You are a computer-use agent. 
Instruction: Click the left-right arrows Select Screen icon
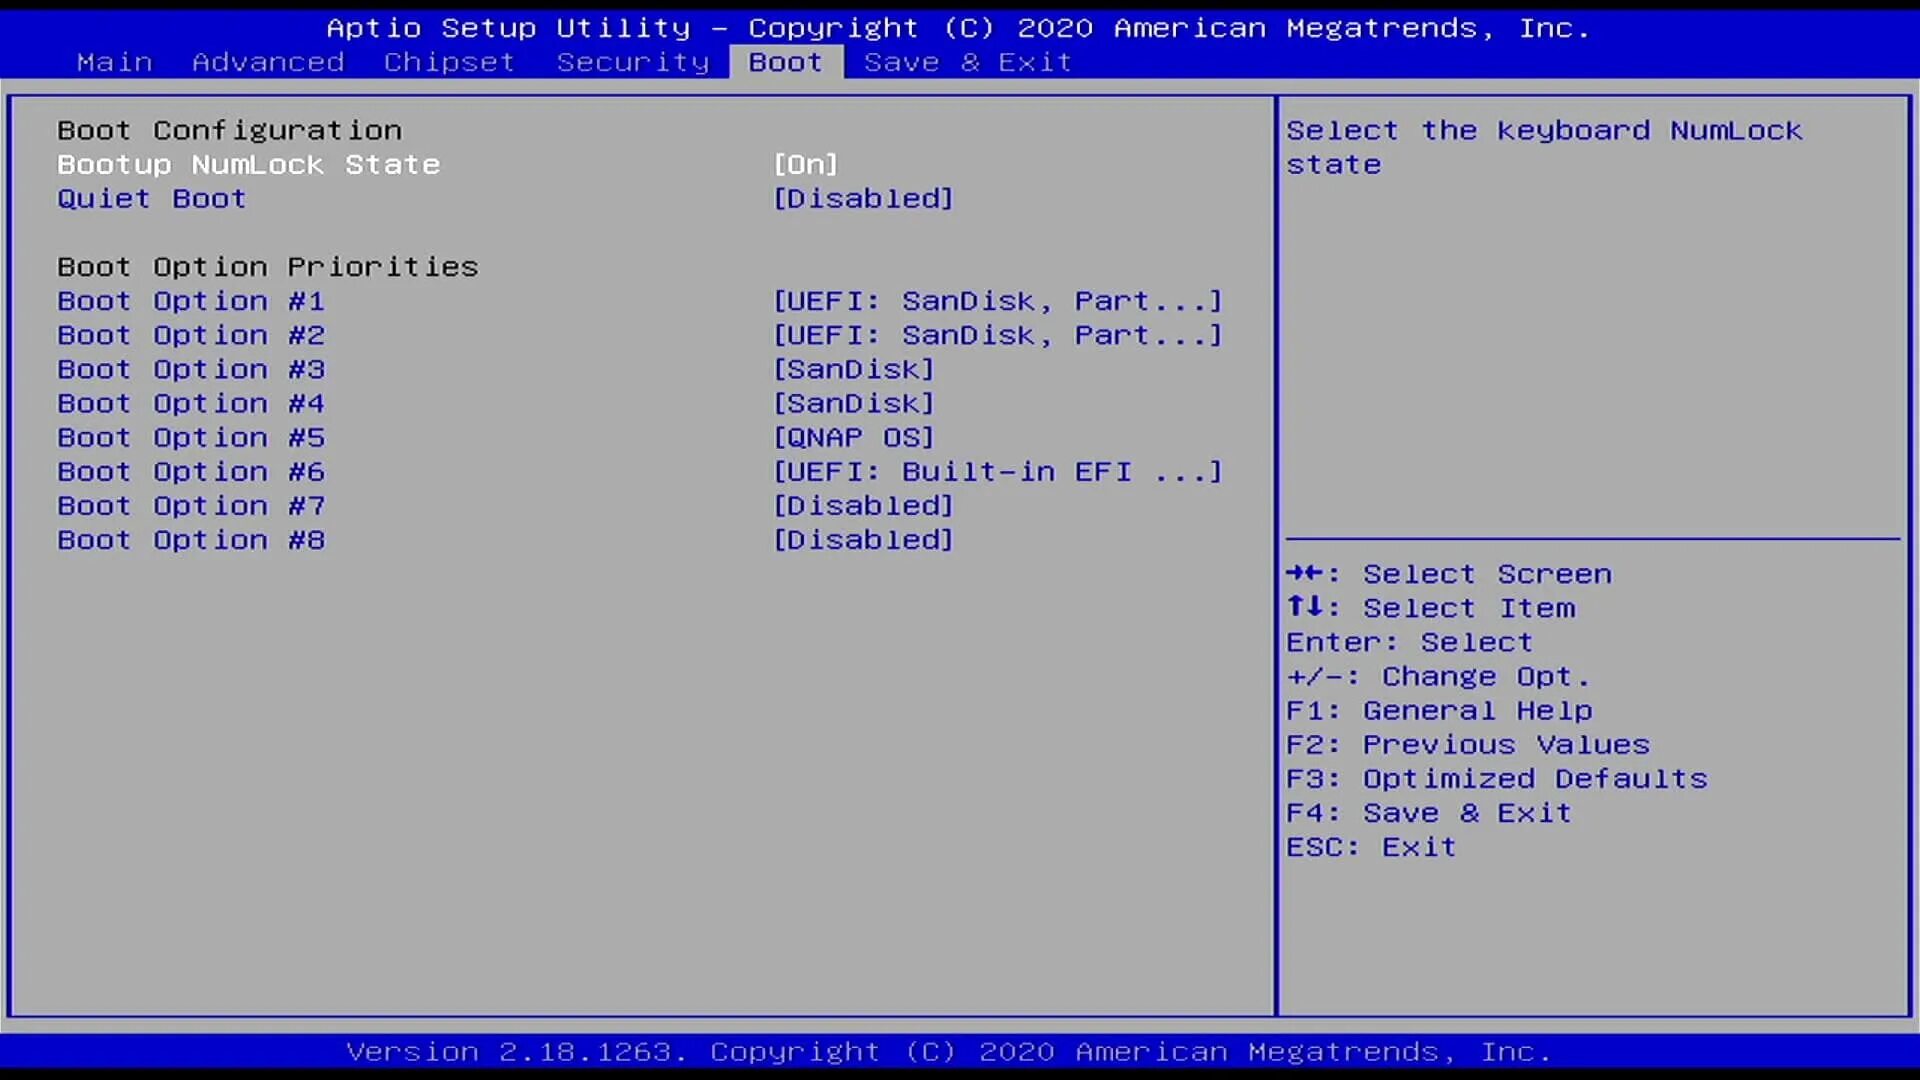pyautogui.click(x=1305, y=573)
